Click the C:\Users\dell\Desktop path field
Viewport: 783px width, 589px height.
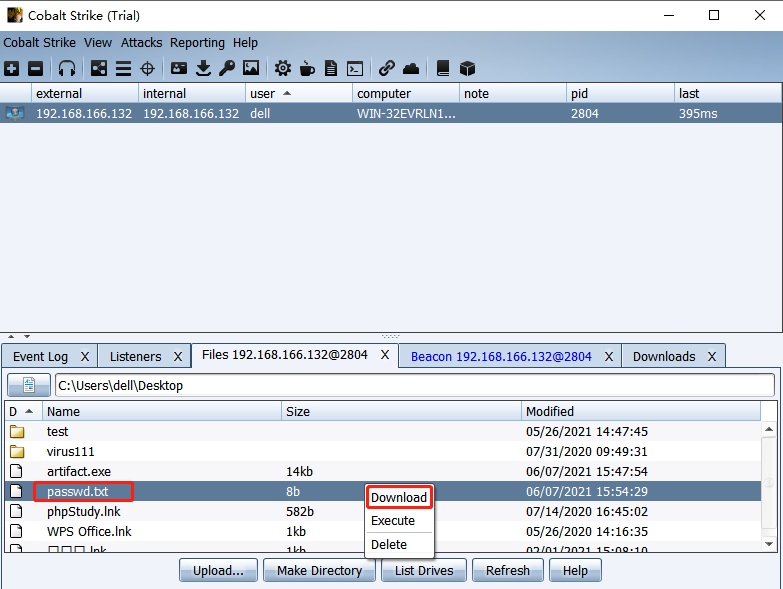point(414,385)
